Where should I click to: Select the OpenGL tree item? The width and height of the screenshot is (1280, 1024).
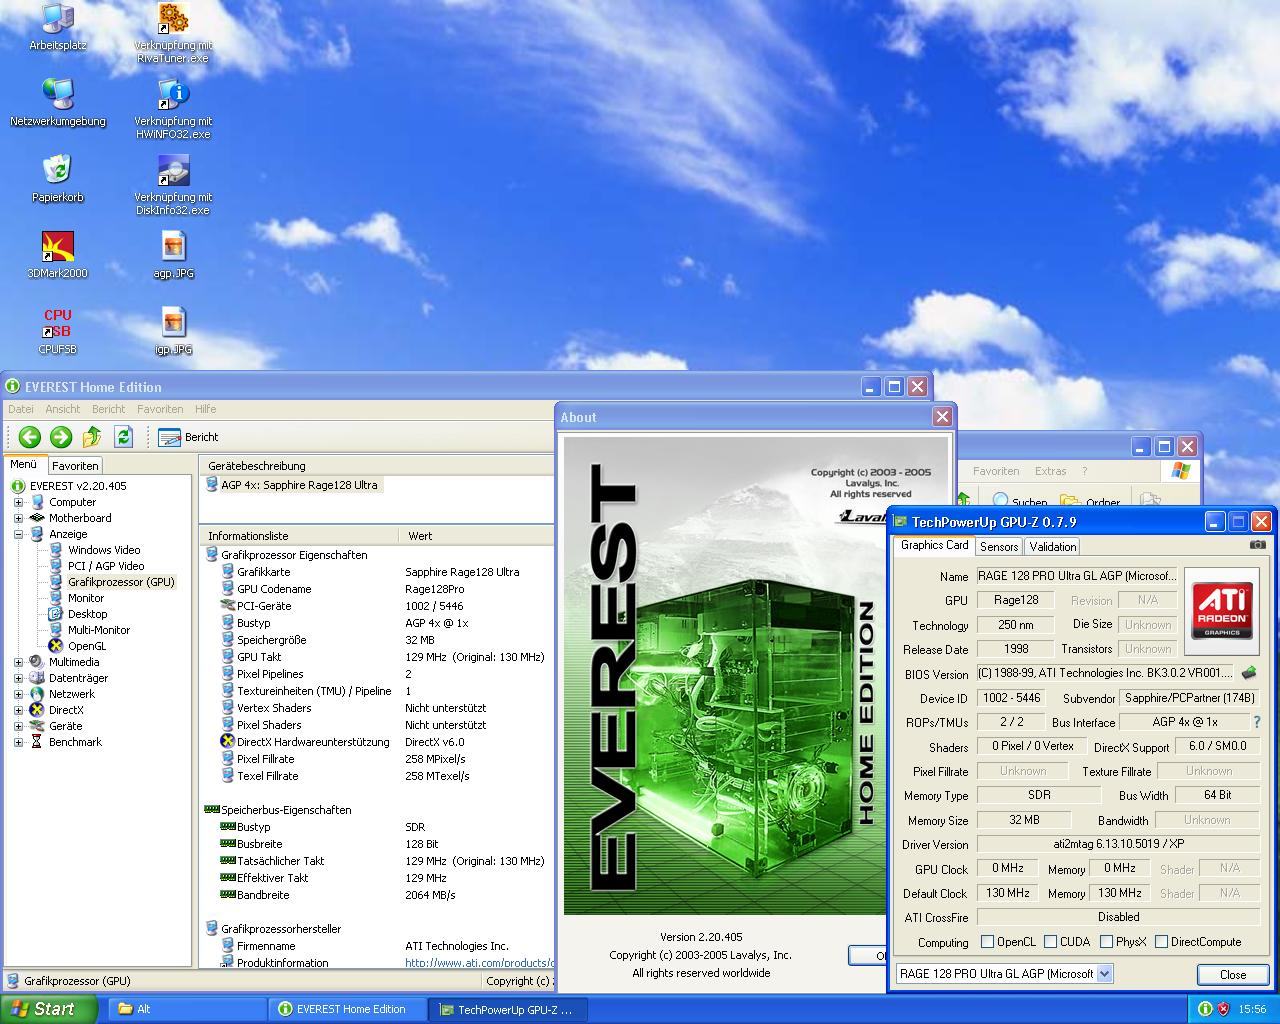87,646
